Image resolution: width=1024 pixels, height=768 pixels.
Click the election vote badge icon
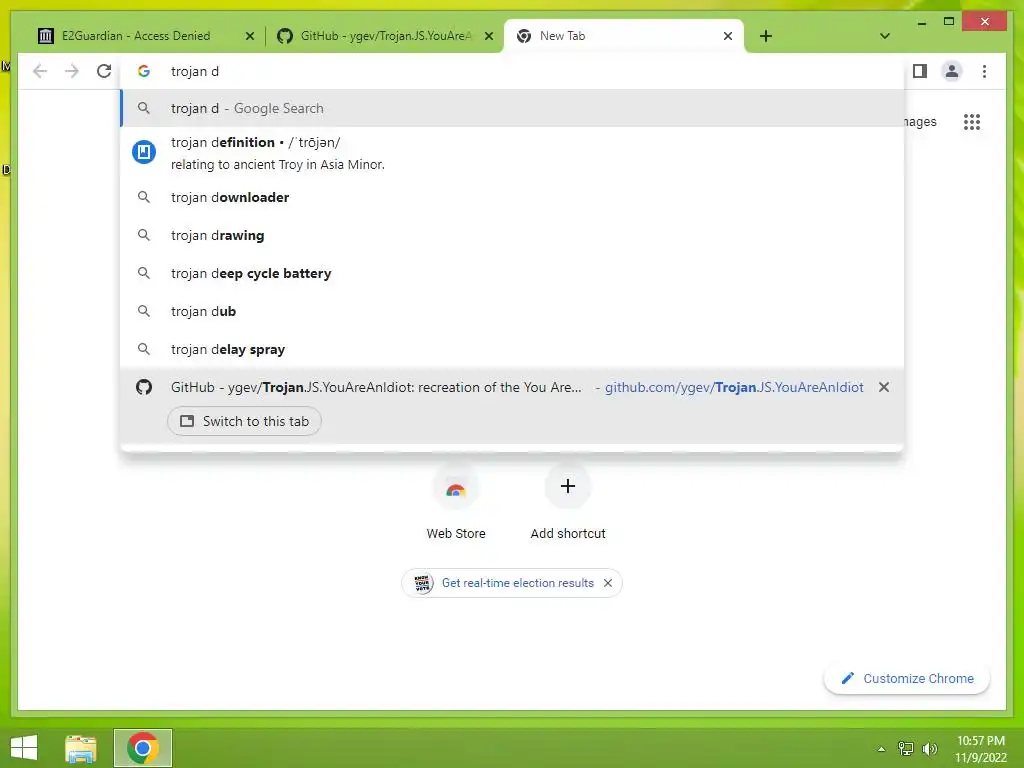[423, 583]
